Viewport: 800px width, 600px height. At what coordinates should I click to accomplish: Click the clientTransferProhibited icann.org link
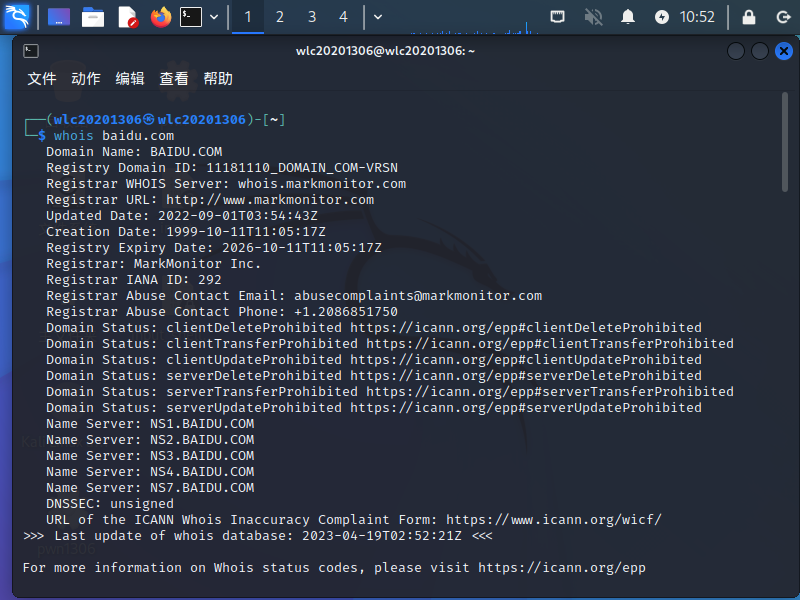point(550,343)
